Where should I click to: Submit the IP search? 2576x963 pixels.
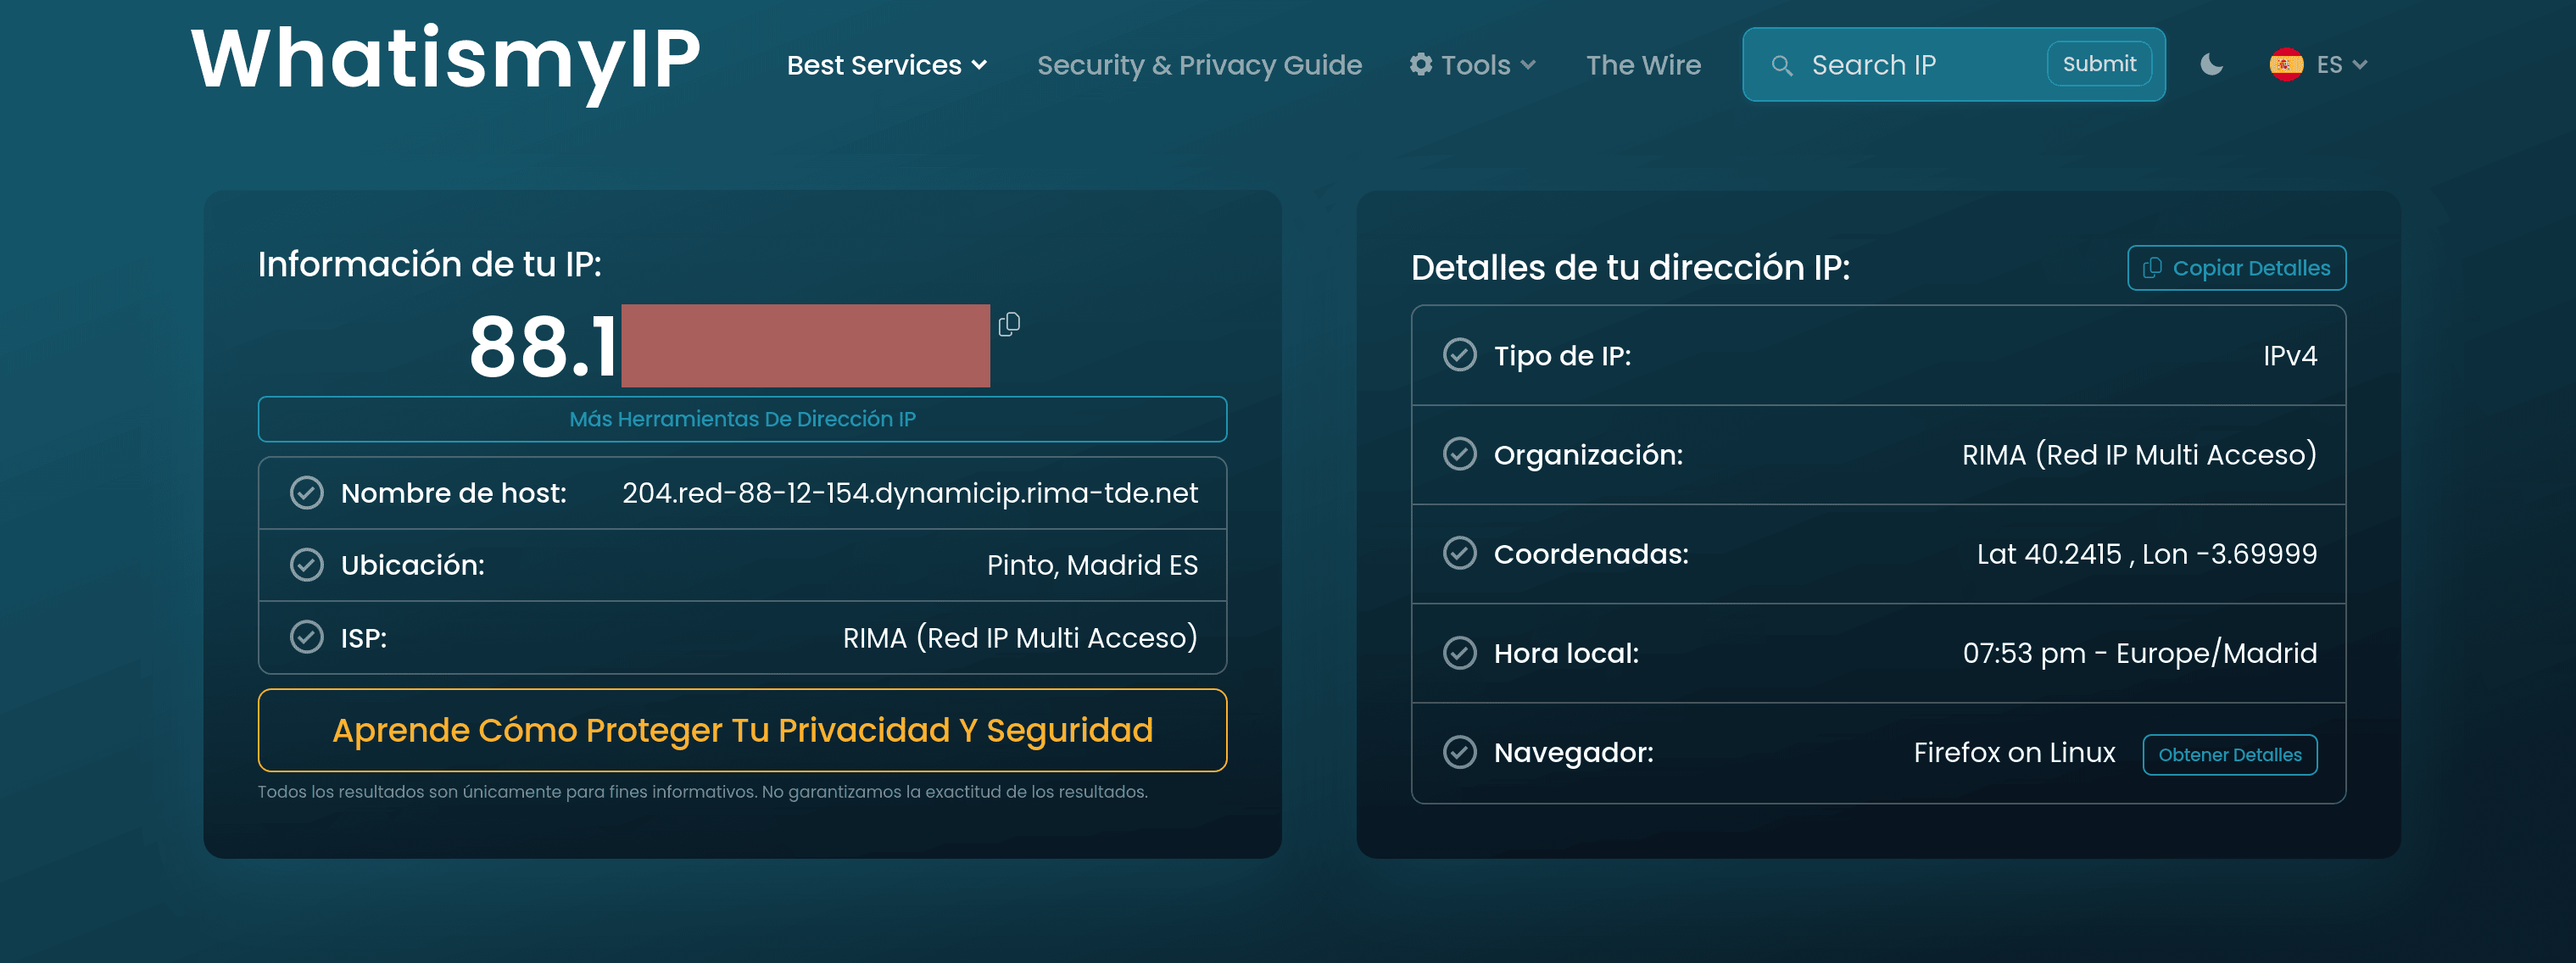(x=2099, y=64)
